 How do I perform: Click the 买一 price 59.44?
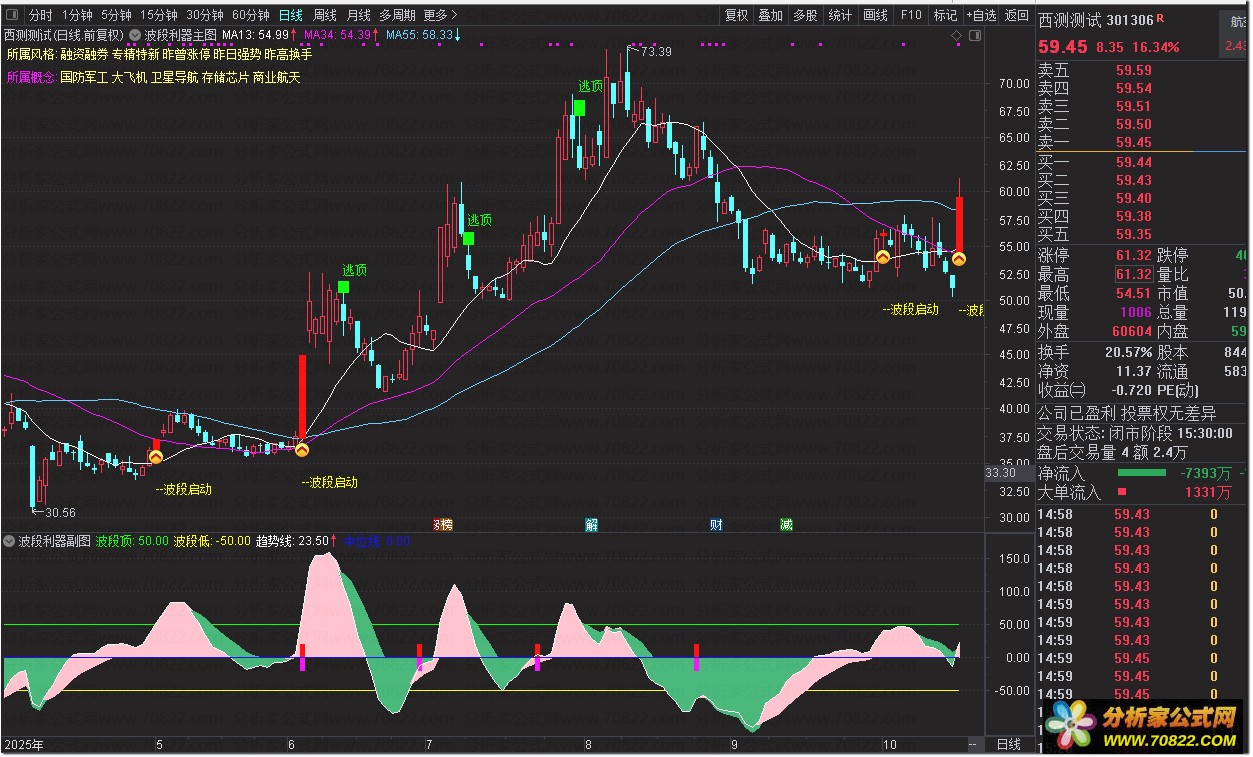coord(1133,162)
